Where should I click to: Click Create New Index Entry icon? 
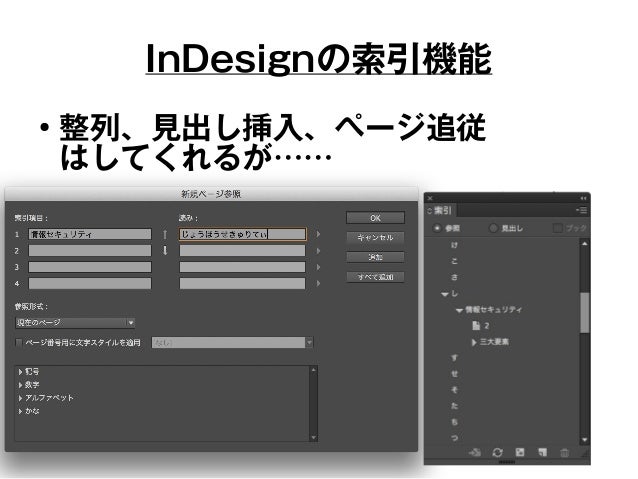click(542, 452)
